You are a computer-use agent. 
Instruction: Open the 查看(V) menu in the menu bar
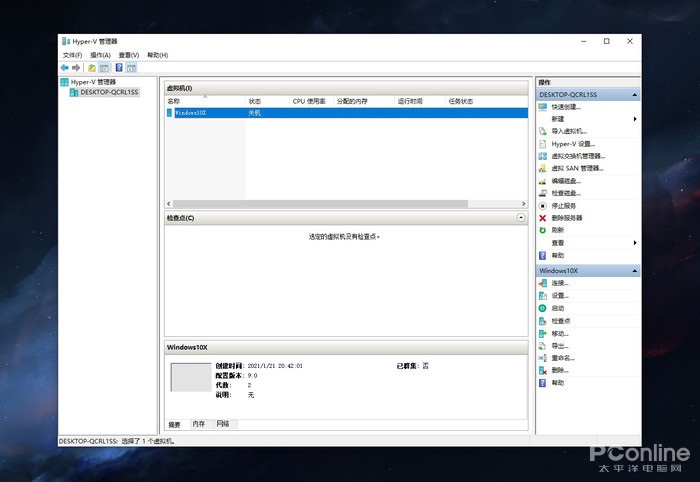(129, 55)
